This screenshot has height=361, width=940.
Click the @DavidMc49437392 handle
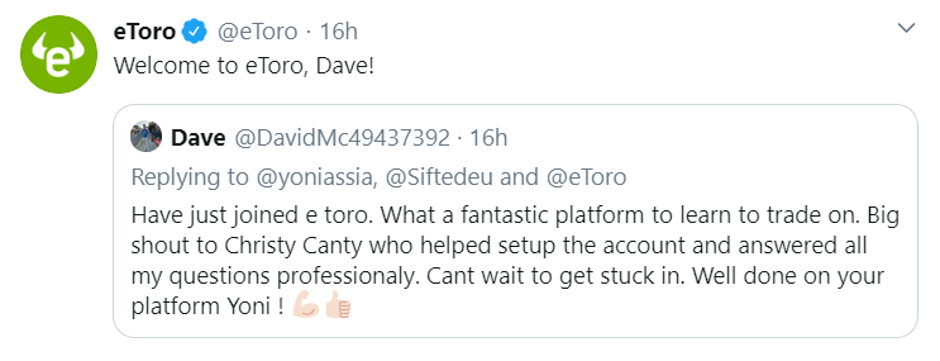342,138
